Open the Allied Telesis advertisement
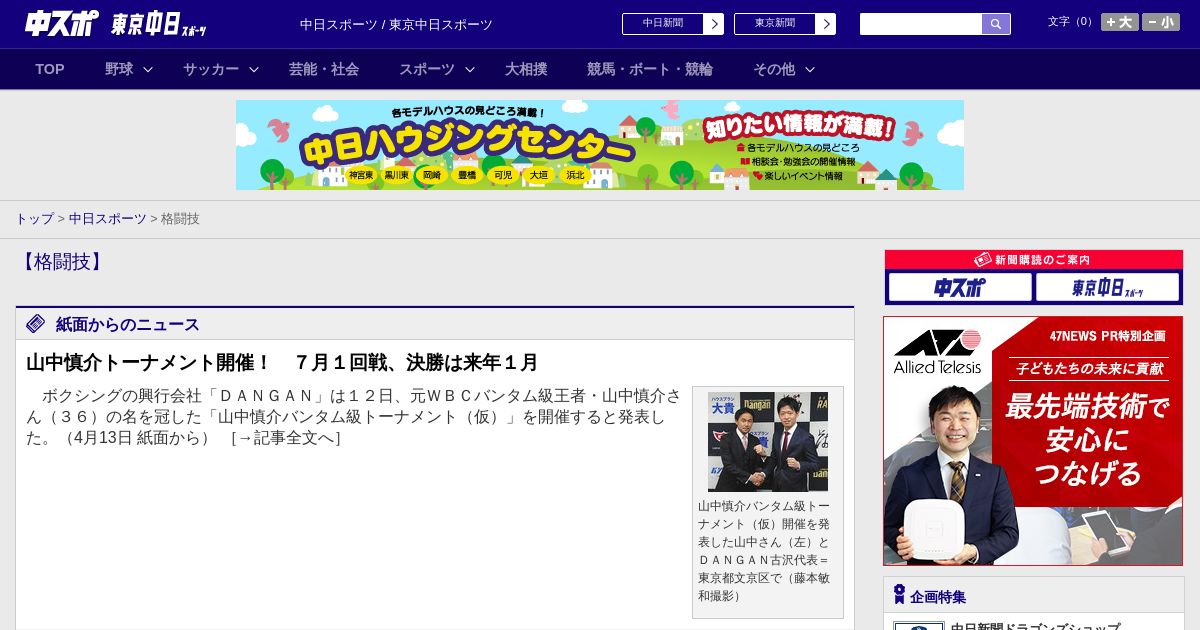The width and height of the screenshot is (1200, 630). 1033,441
